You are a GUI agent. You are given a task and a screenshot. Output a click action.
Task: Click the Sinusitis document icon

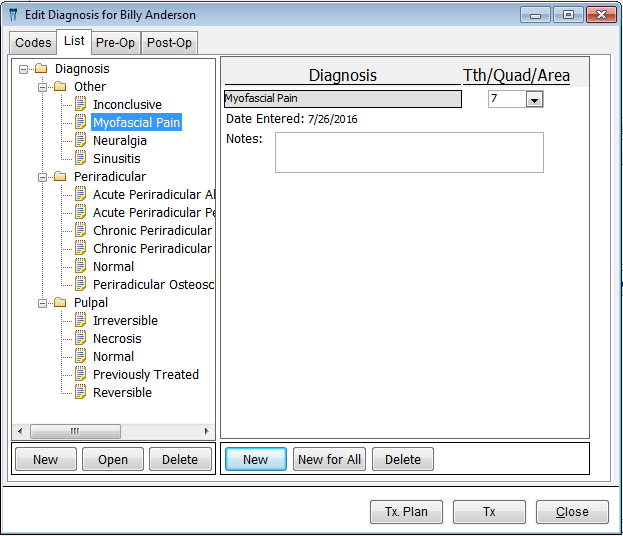(x=81, y=159)
